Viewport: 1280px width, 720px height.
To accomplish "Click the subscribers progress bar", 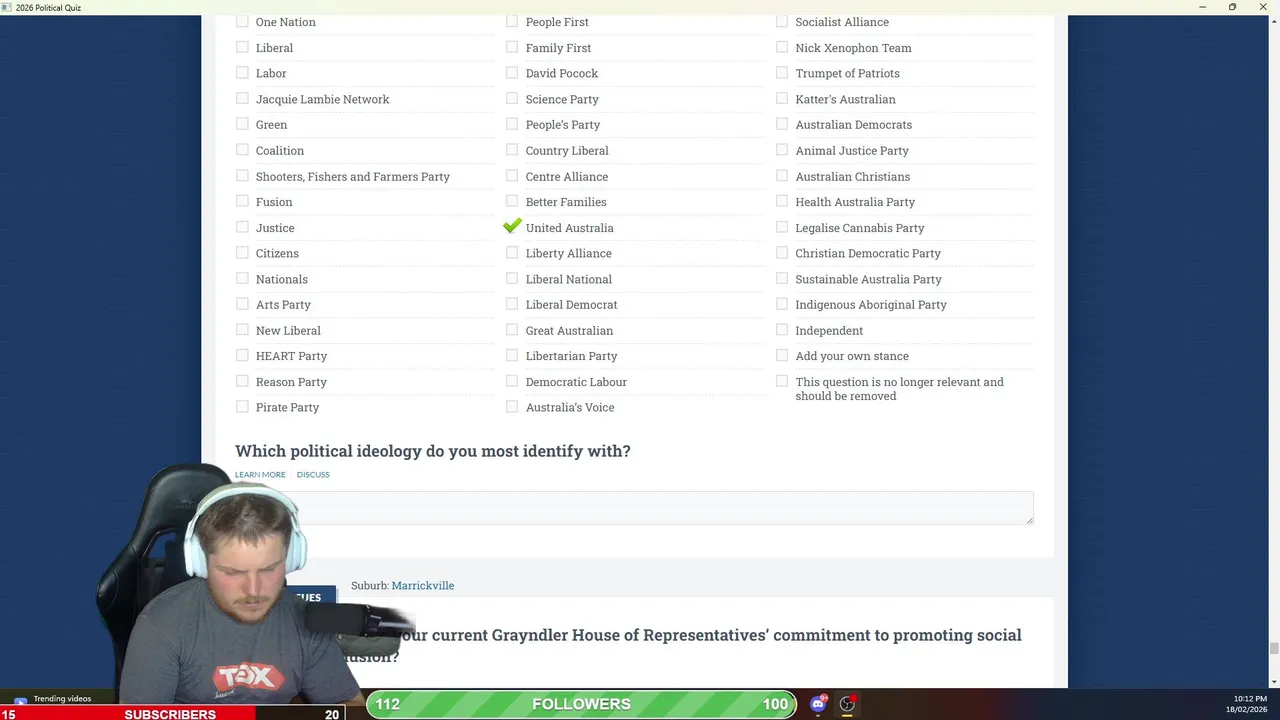I will click(x=171, y=713).
